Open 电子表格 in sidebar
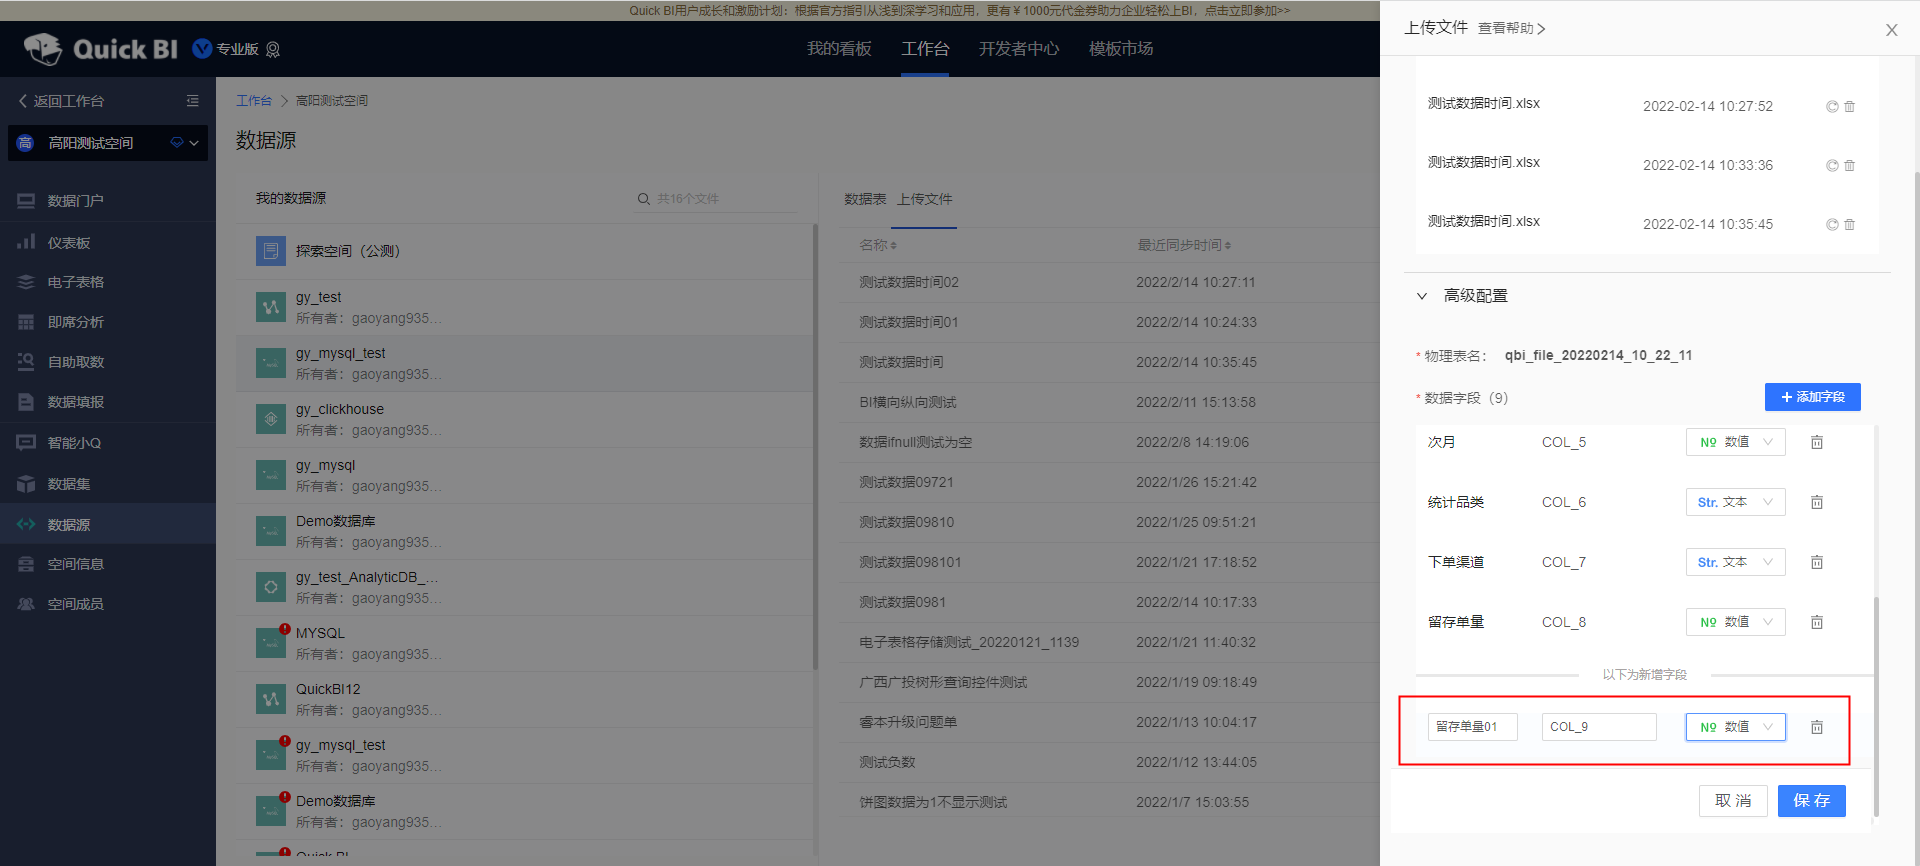This screenshot has width=1920, height=866. 108,282
